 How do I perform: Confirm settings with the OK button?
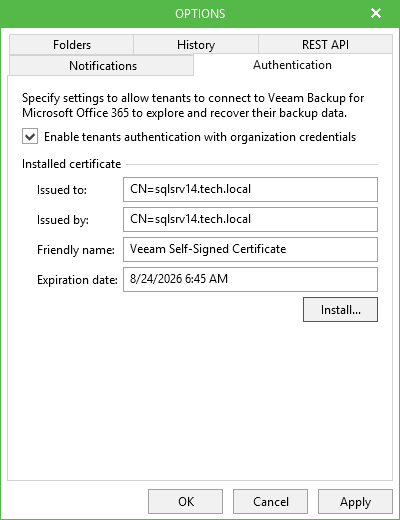[x=186, y=501]
